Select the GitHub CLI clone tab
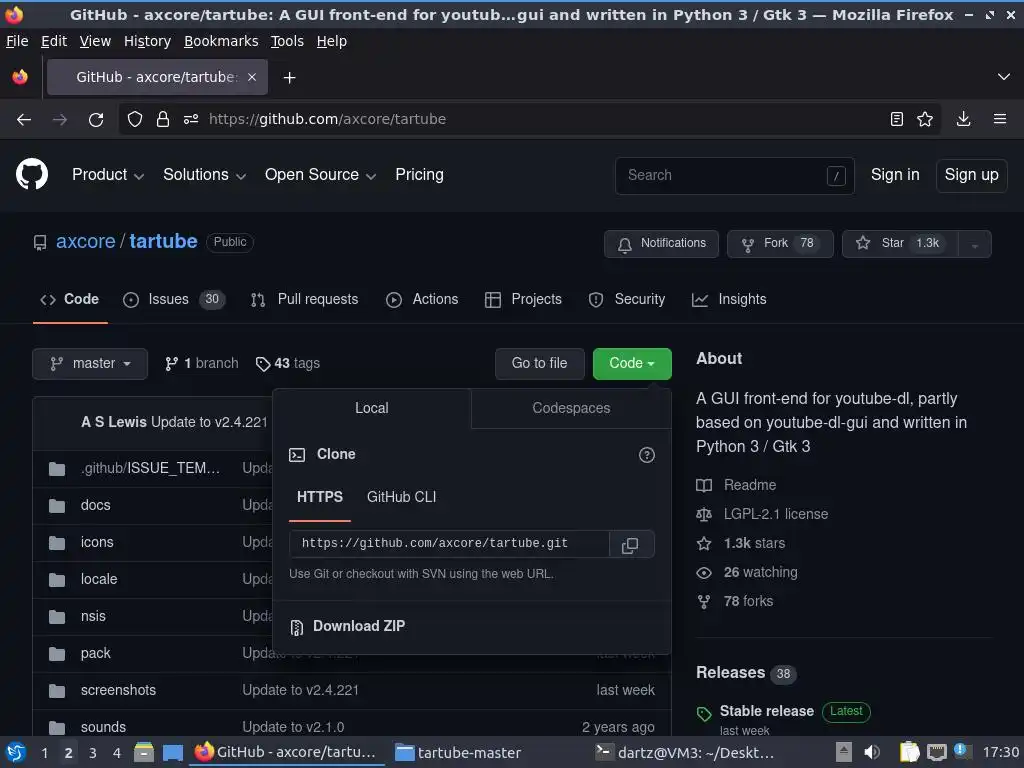Screen dimensions: 1024x768 401,497
